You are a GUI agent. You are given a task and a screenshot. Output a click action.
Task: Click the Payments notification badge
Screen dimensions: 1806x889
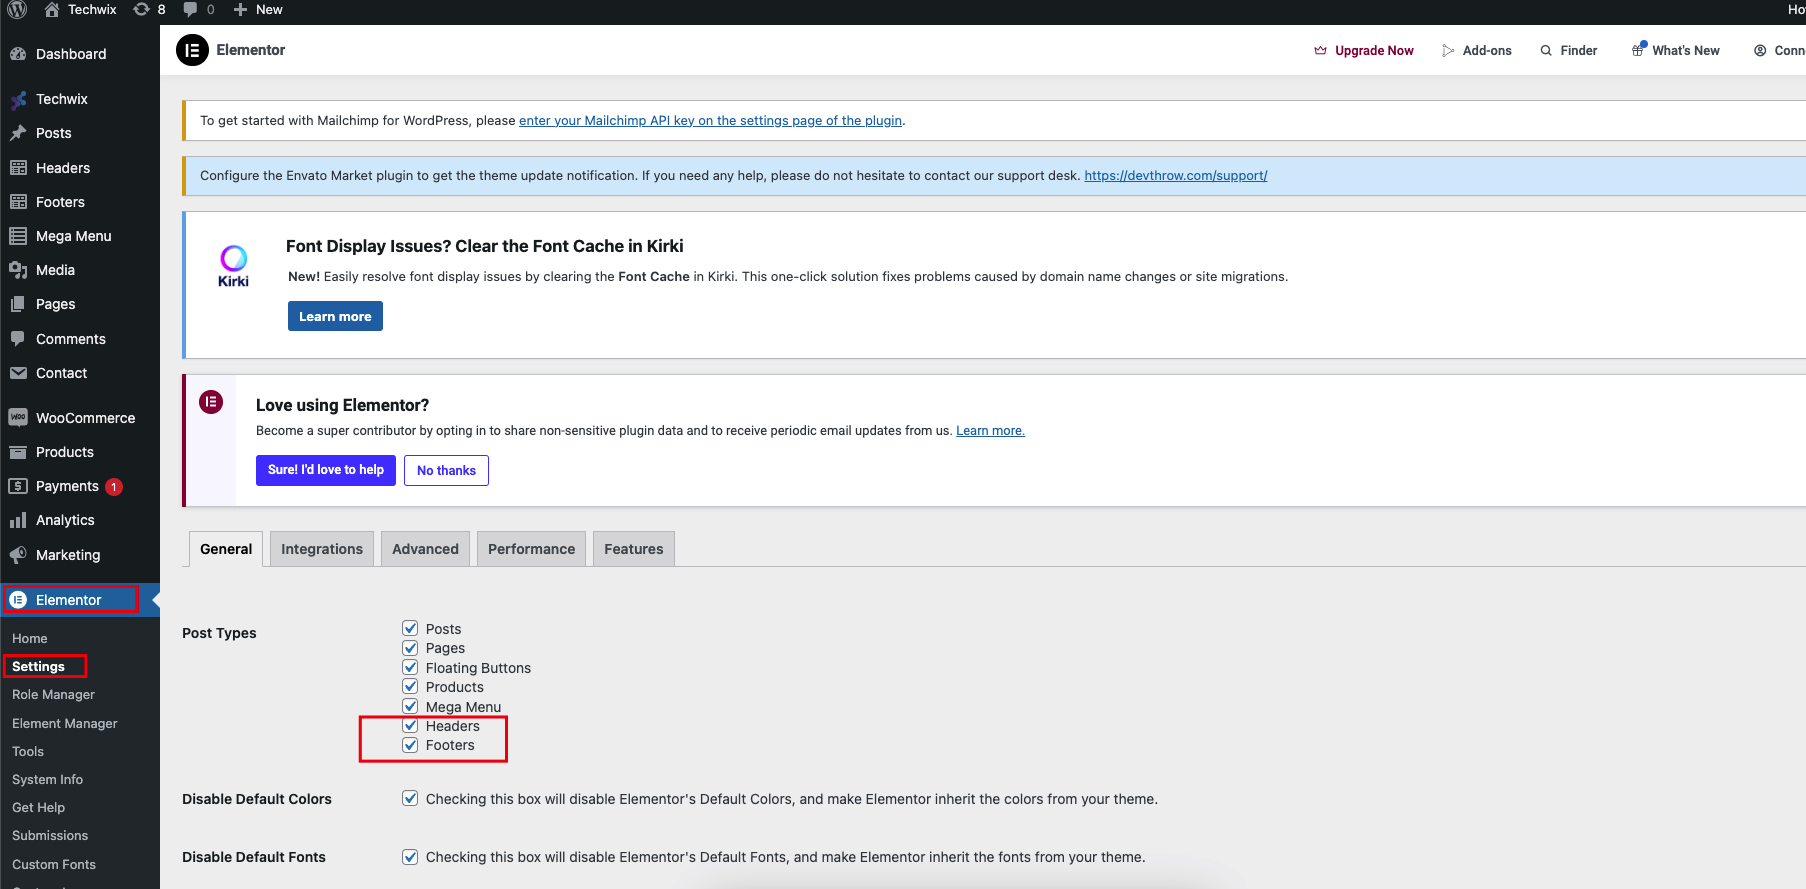click(114, 487)
